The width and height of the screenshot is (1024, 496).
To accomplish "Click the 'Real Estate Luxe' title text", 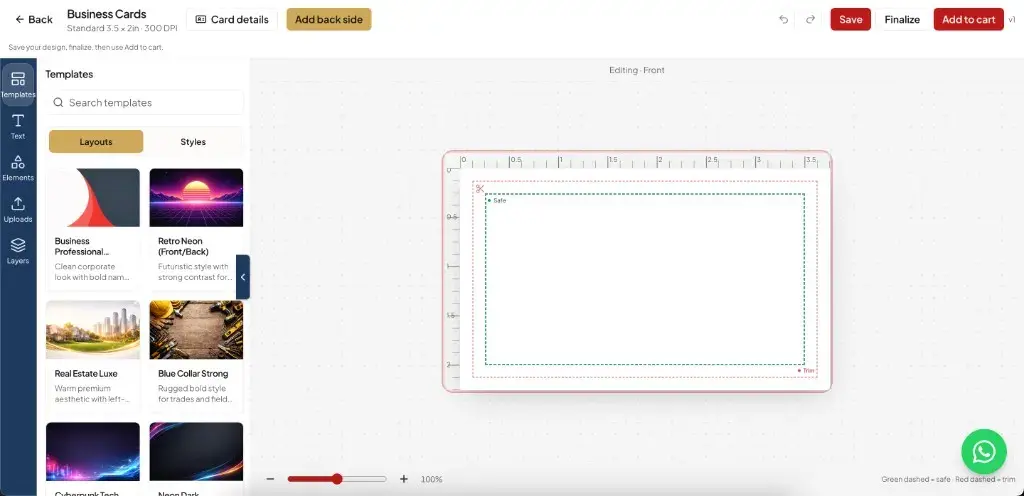I will 86,374.
